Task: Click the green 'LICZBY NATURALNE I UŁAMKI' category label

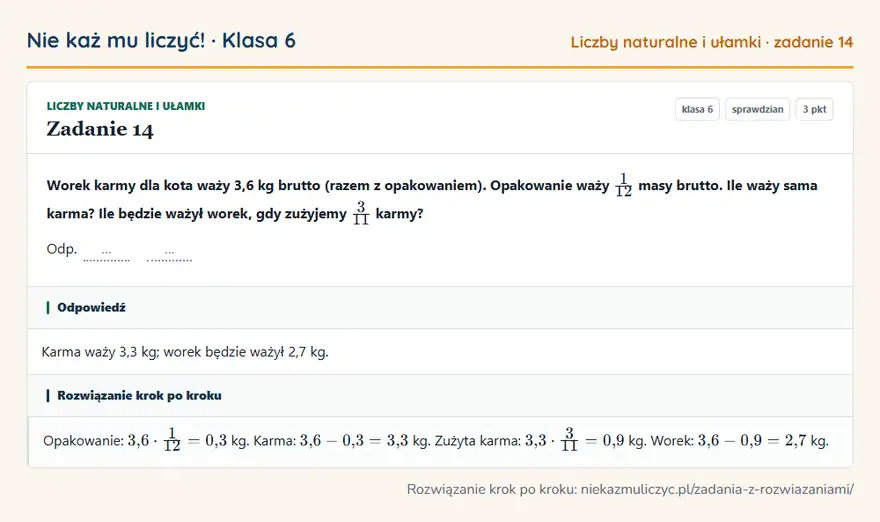Action: pyautogui.click(x=126, y=106)
